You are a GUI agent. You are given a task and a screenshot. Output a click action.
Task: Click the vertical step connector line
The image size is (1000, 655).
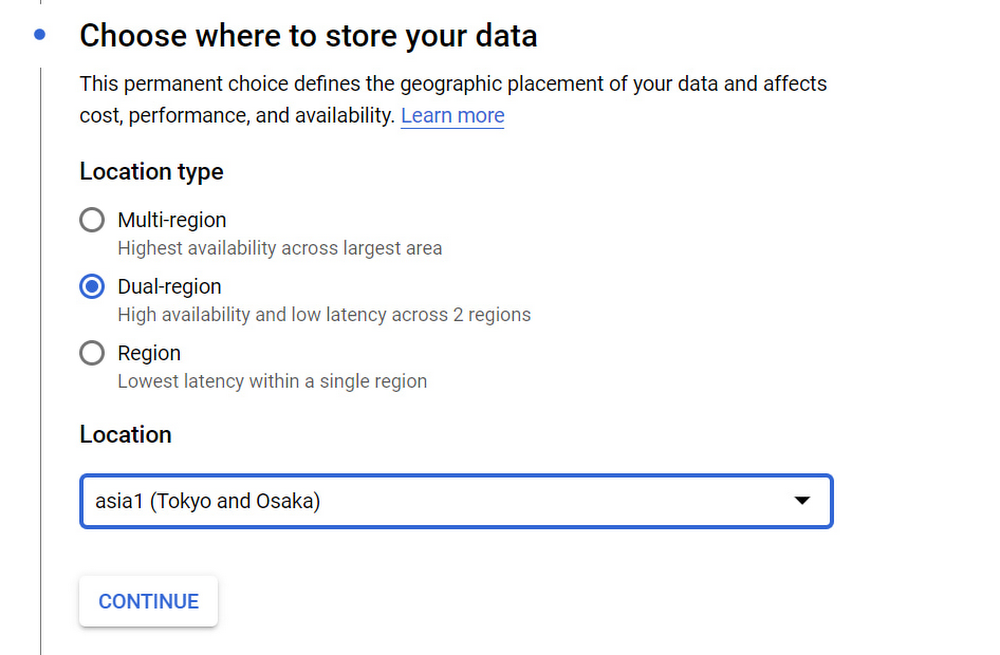(x=38, y=350)
